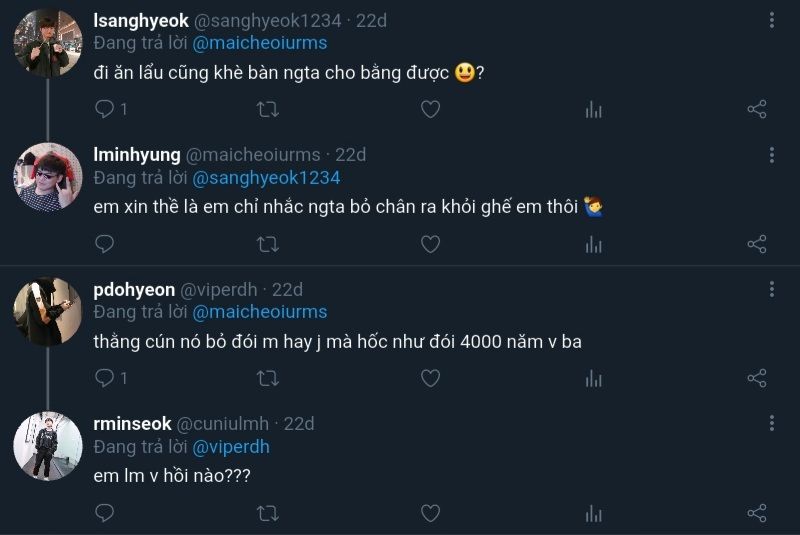Open the @sanghyeok1234 mention link in lminhyung's reply

point(266,177)
